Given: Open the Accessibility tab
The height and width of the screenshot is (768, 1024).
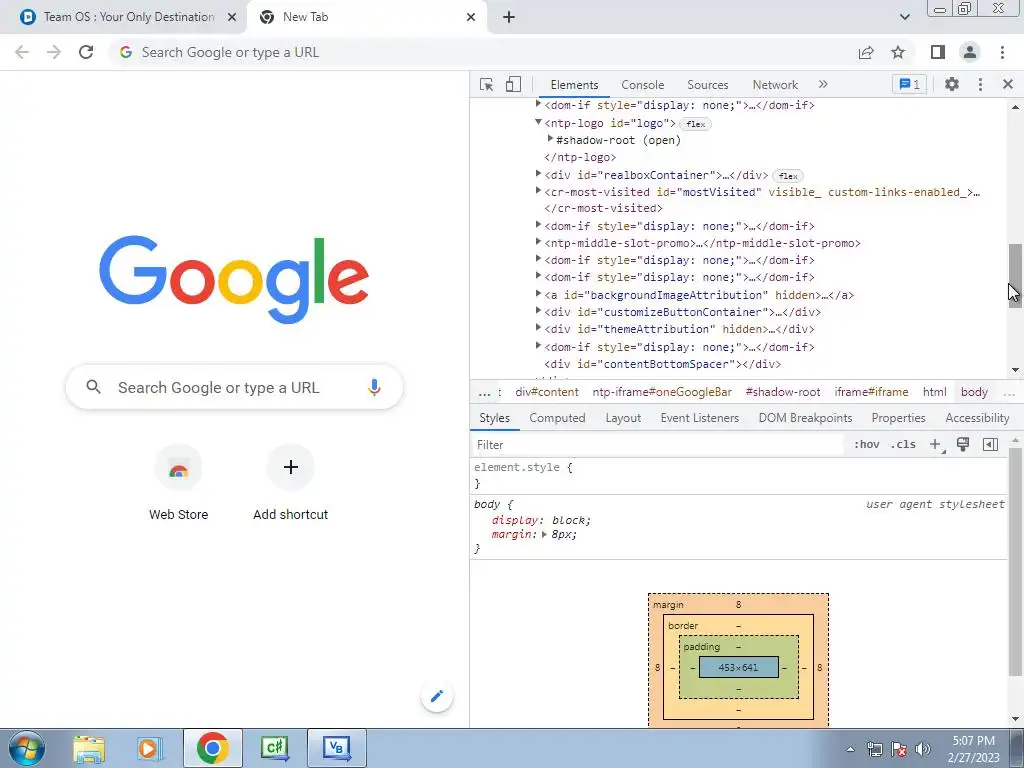Looking at the screenshot, I should pyautogui.click(x=977, y=418).
